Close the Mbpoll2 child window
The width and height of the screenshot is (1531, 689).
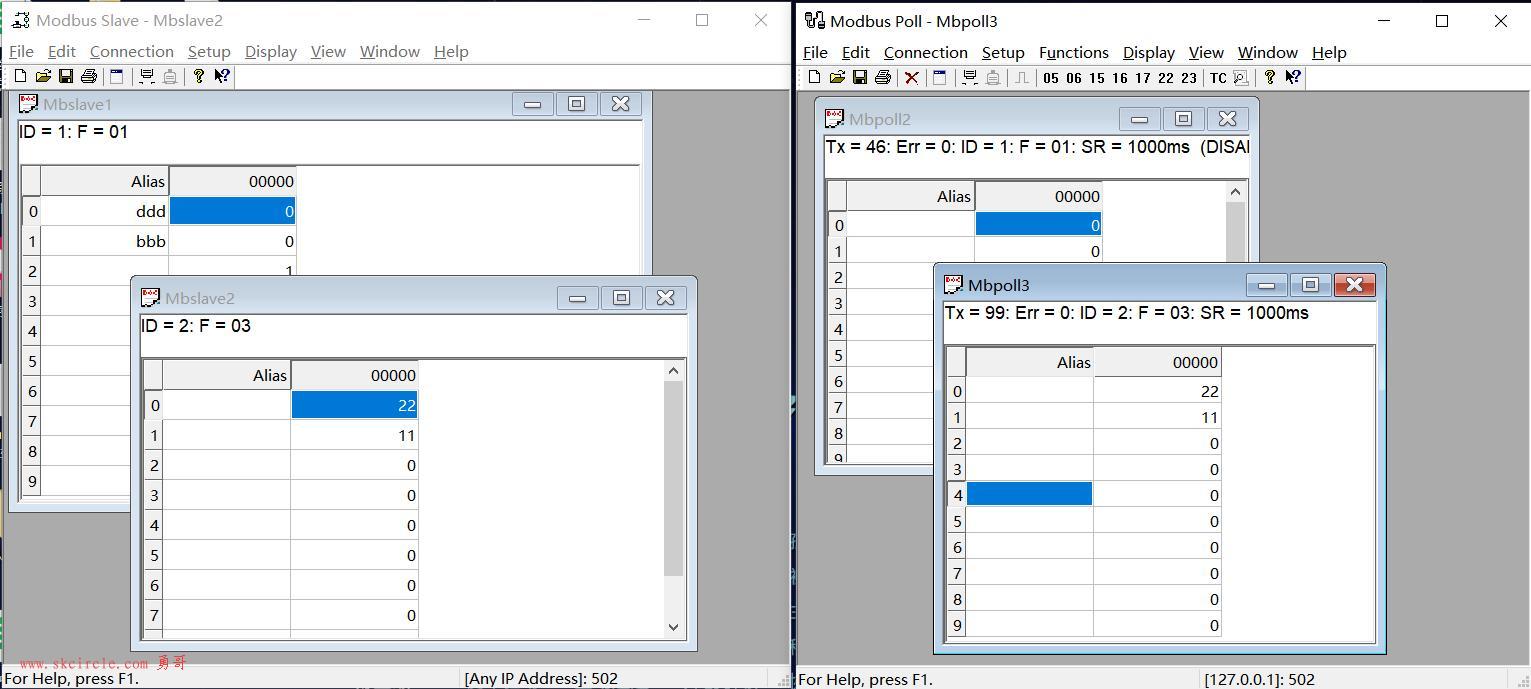(x=1227, y=119)
